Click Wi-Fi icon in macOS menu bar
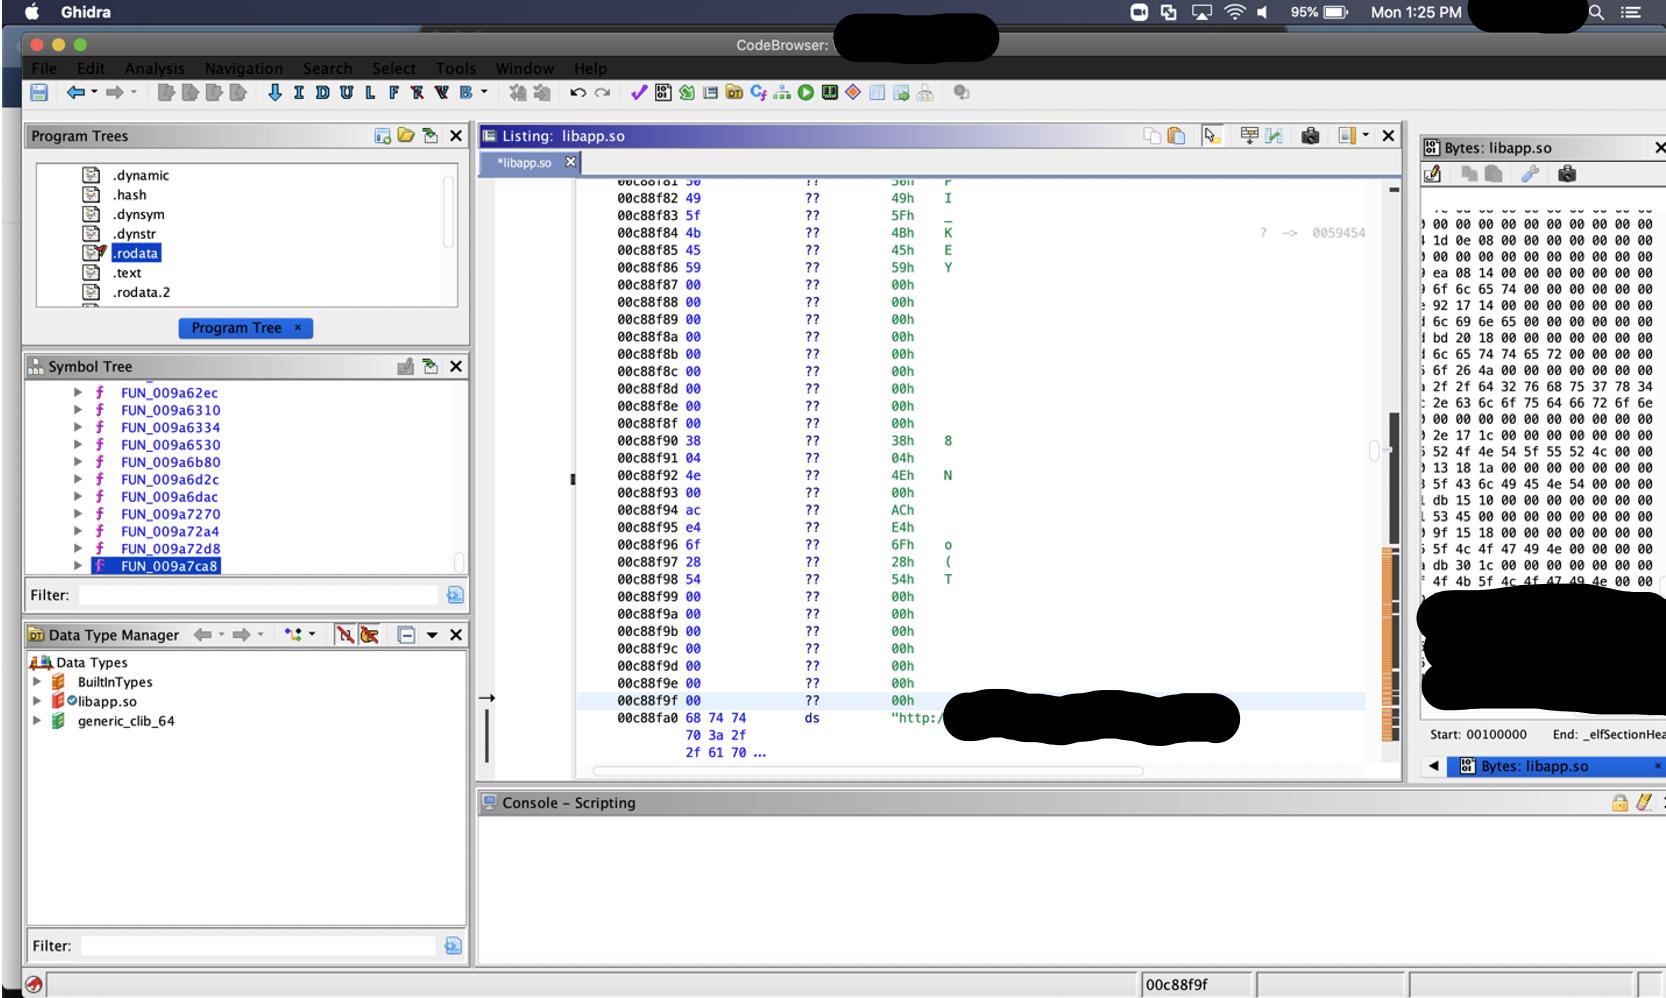 (x=1234, y=12)
